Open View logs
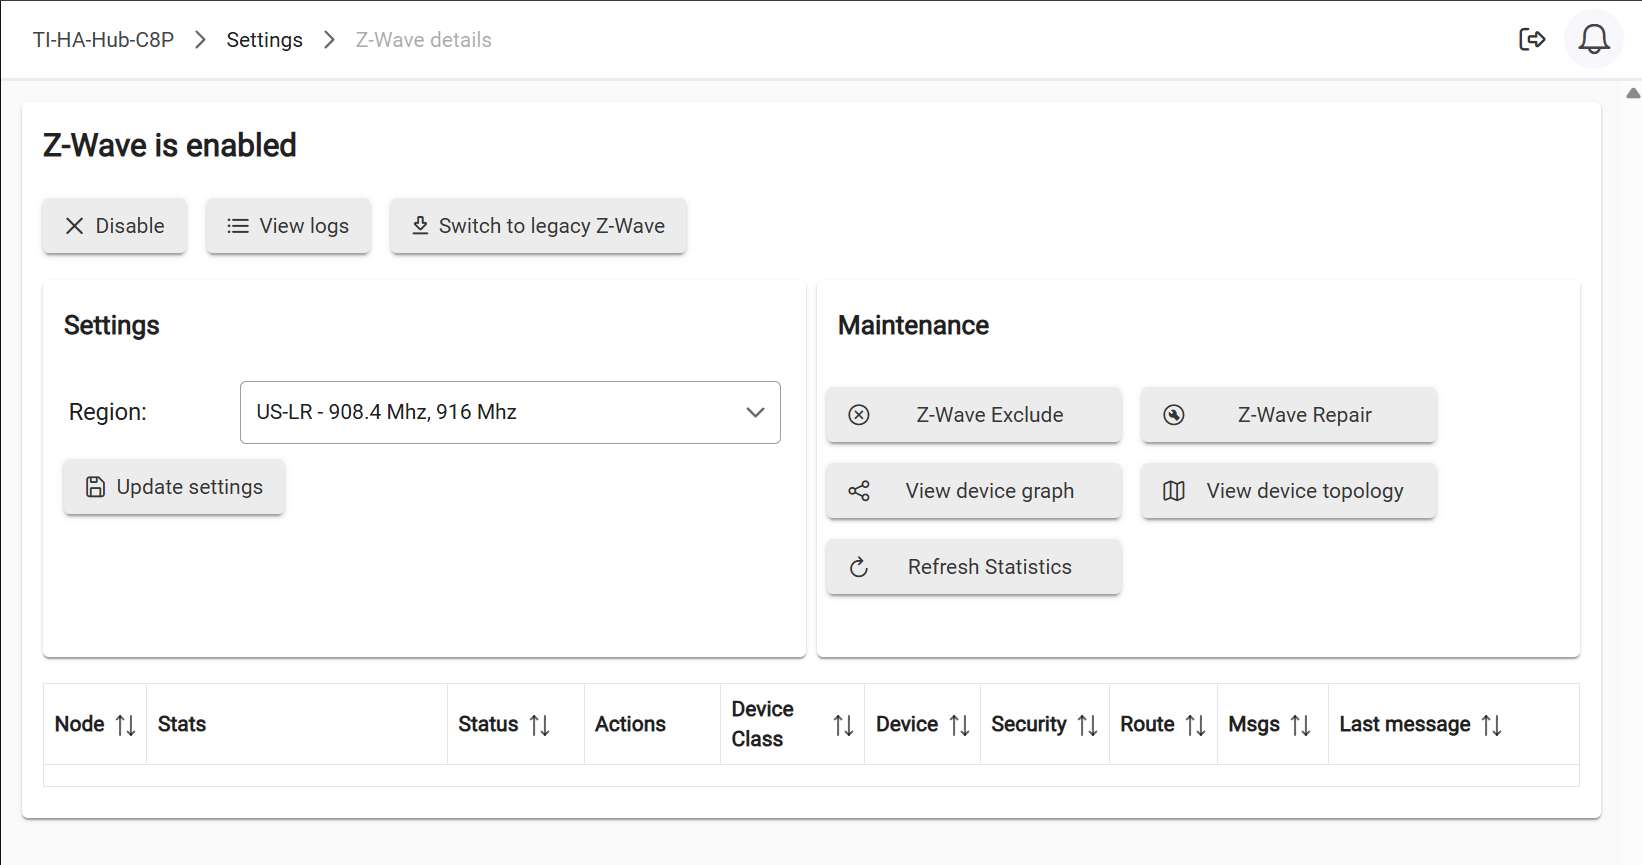The width and height of the screenshot is (1642, 865). pos(288,226)
